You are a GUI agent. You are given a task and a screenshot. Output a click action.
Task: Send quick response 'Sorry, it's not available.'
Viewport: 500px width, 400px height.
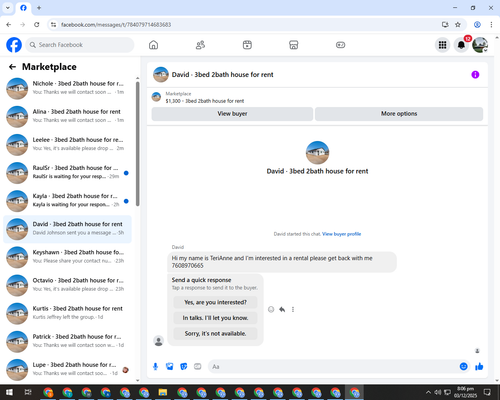(x=215, y=334)
